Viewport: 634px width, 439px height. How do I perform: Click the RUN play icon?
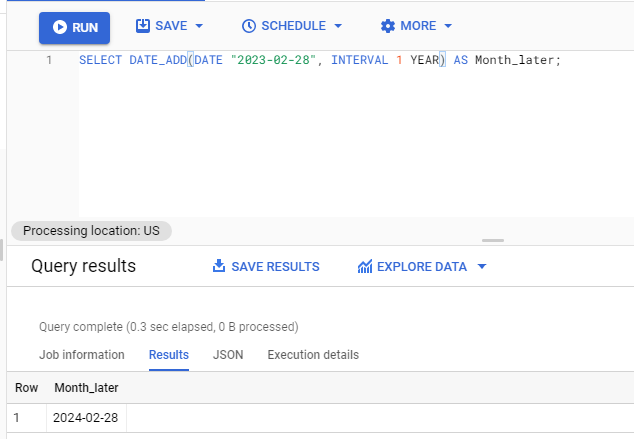[60, 27]
